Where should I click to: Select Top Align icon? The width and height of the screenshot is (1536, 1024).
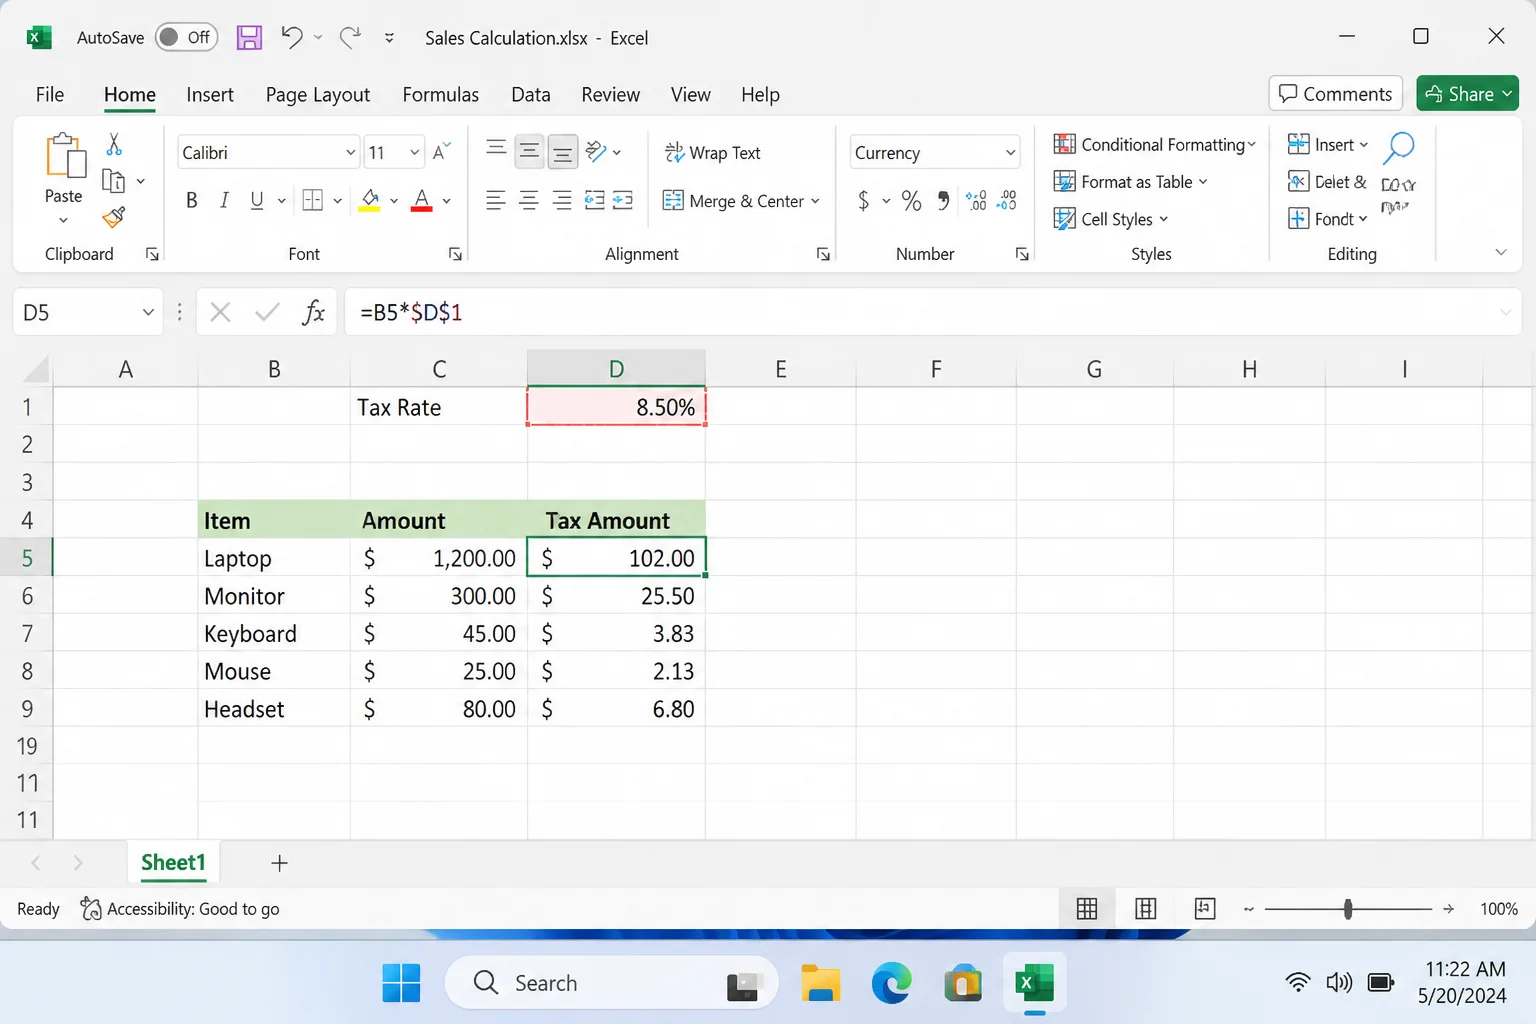click(496, 150)
